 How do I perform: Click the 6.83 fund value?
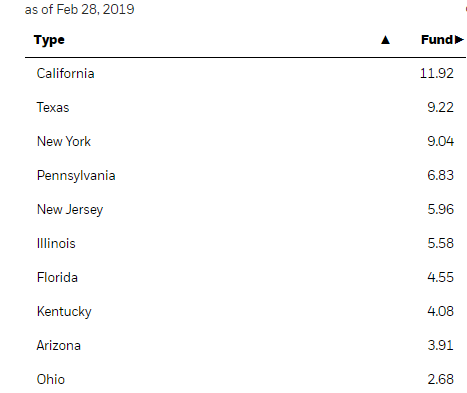point(441,175)
